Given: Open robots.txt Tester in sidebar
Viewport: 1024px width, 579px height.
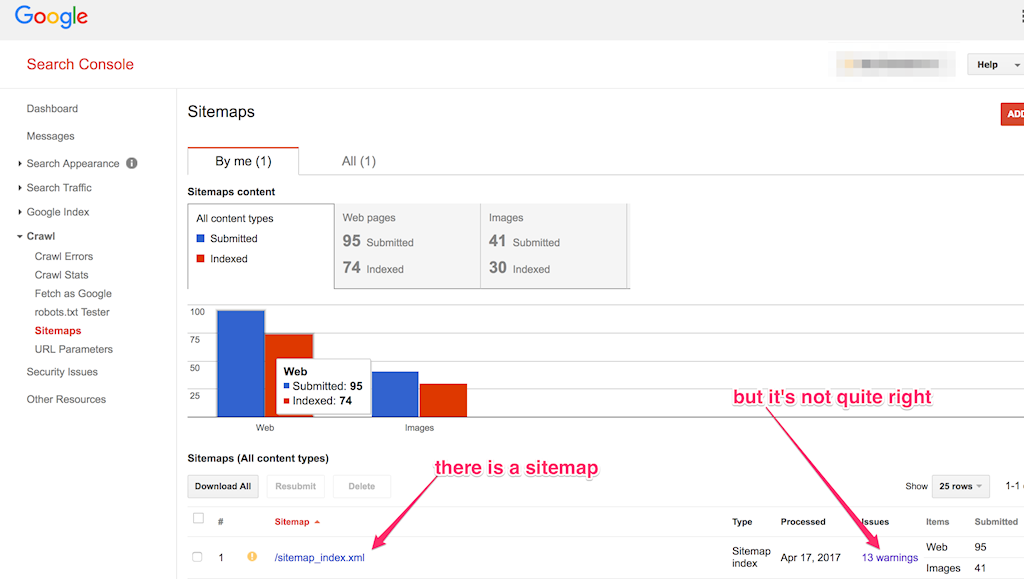Looking at the screenshot, I should (x=72, y=312).
